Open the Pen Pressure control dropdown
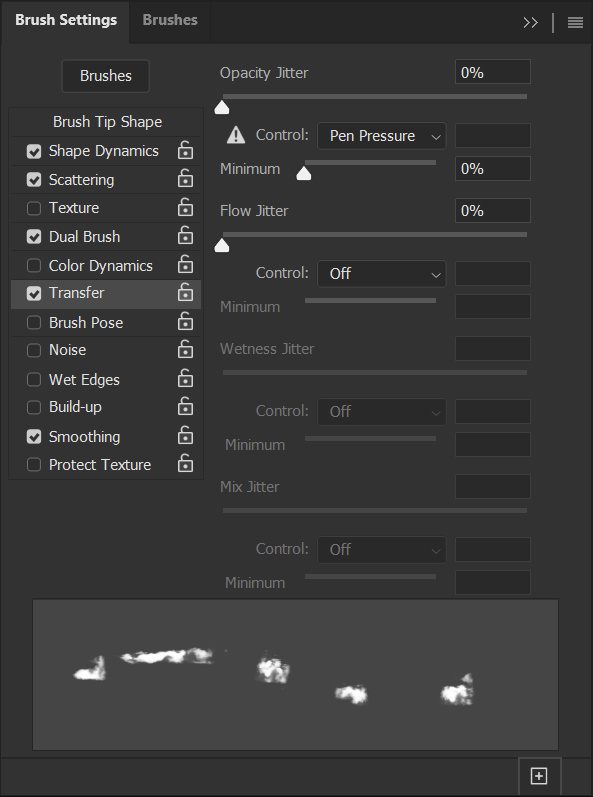The width and height of the screenshot is (593, 797). point(382,136)
